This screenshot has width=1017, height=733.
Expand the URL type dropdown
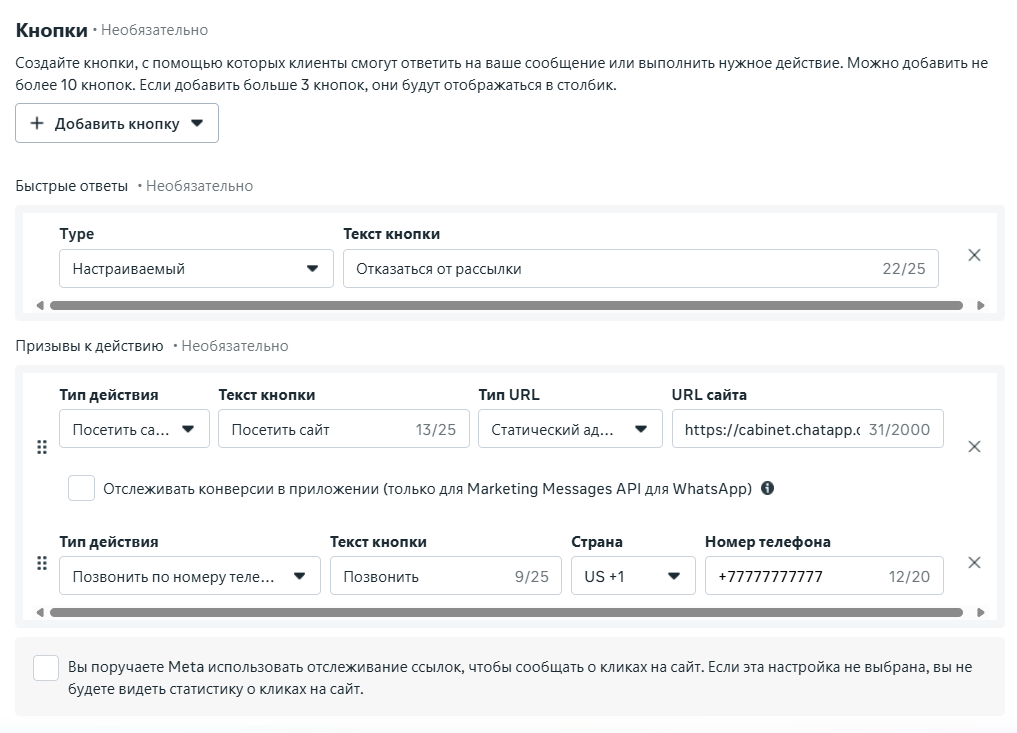[x=570, y=430]
